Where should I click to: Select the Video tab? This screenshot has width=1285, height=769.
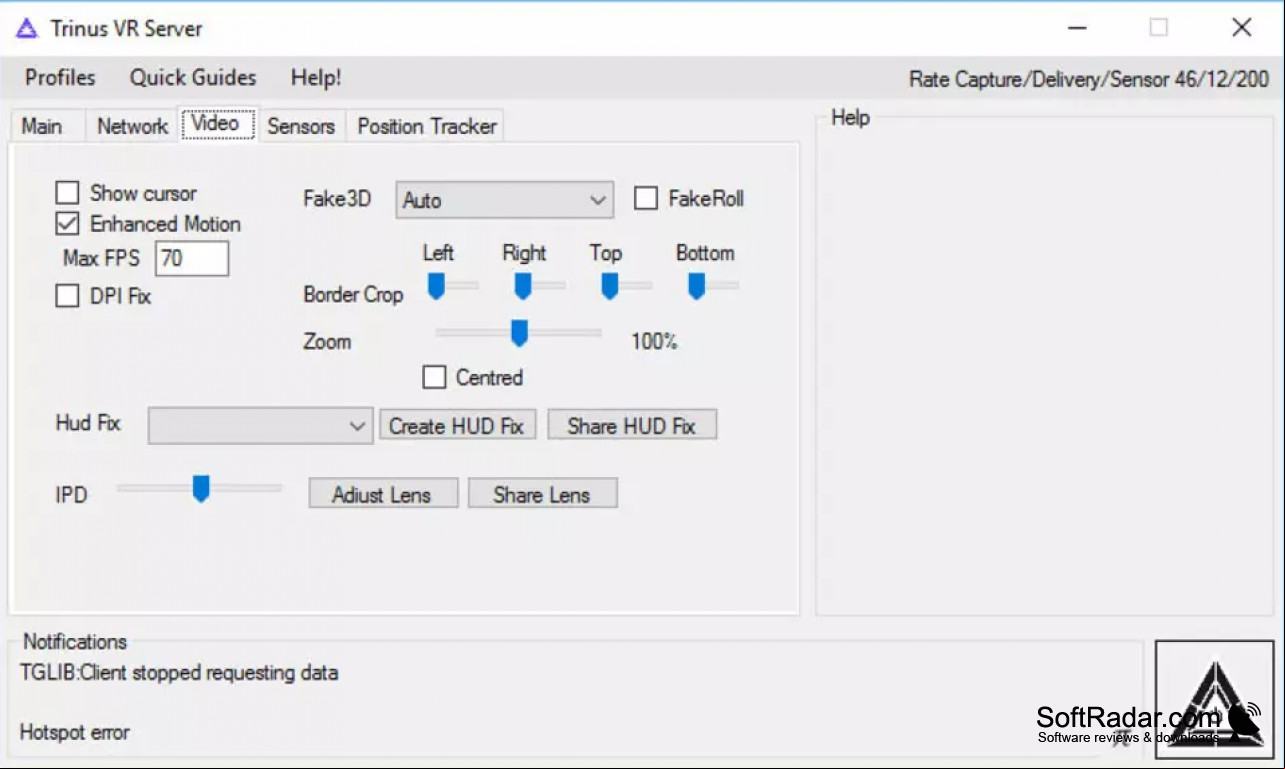coord(216,123)
